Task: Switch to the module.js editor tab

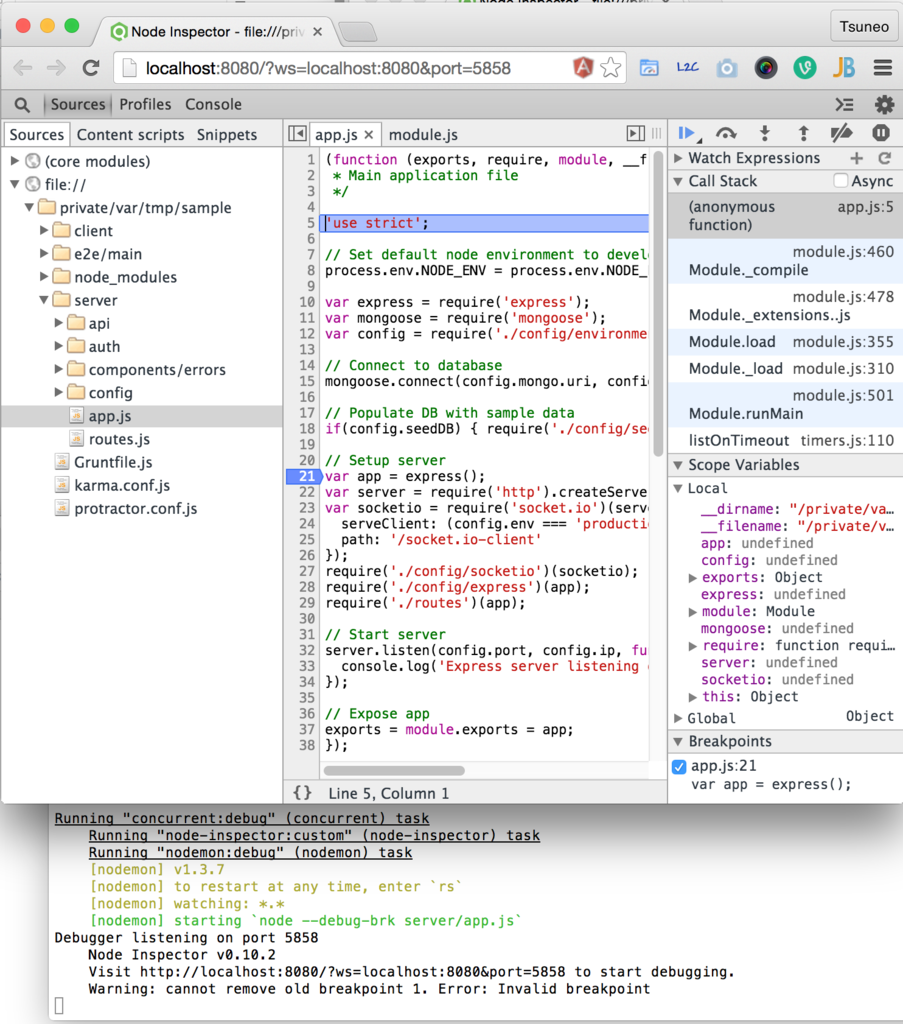Action: tap(423, 135)
